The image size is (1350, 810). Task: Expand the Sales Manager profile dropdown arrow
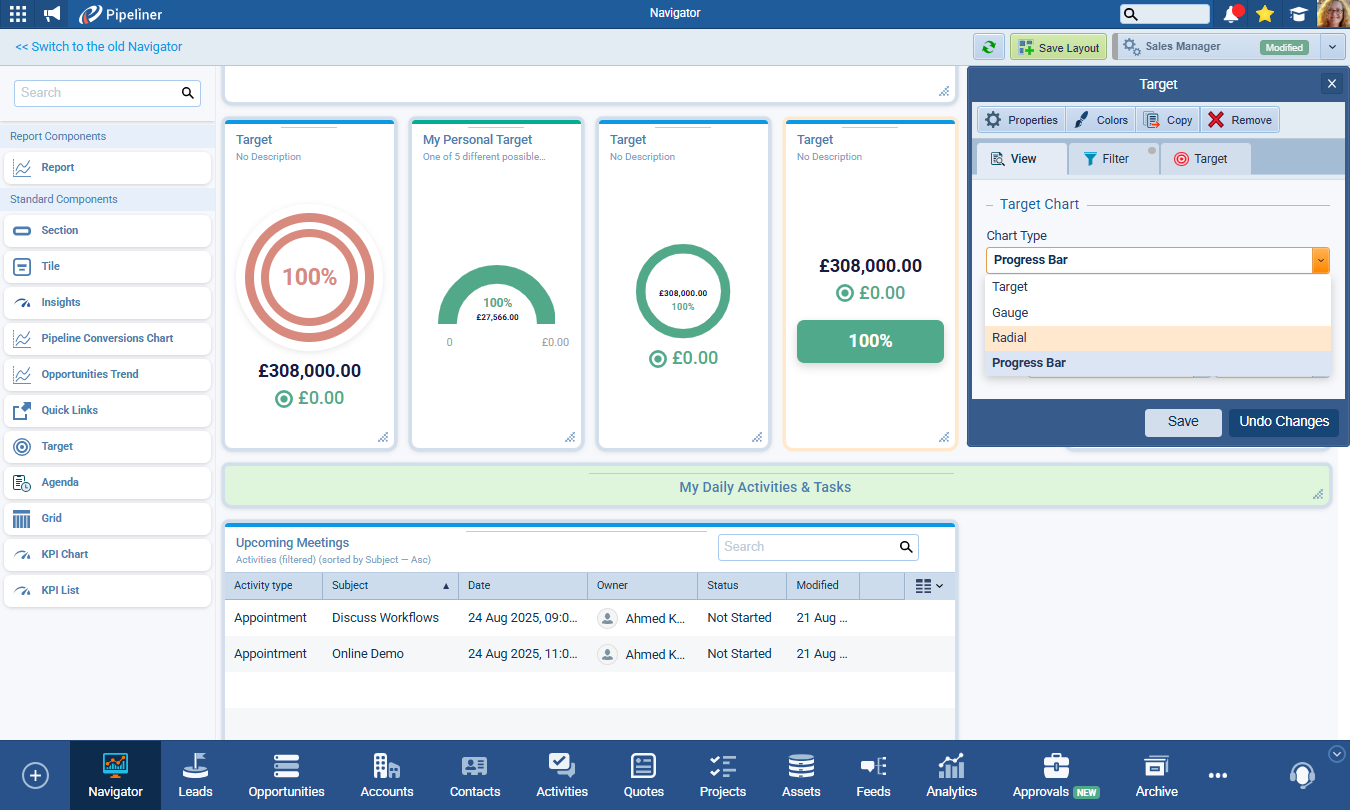click(1333, 47)
